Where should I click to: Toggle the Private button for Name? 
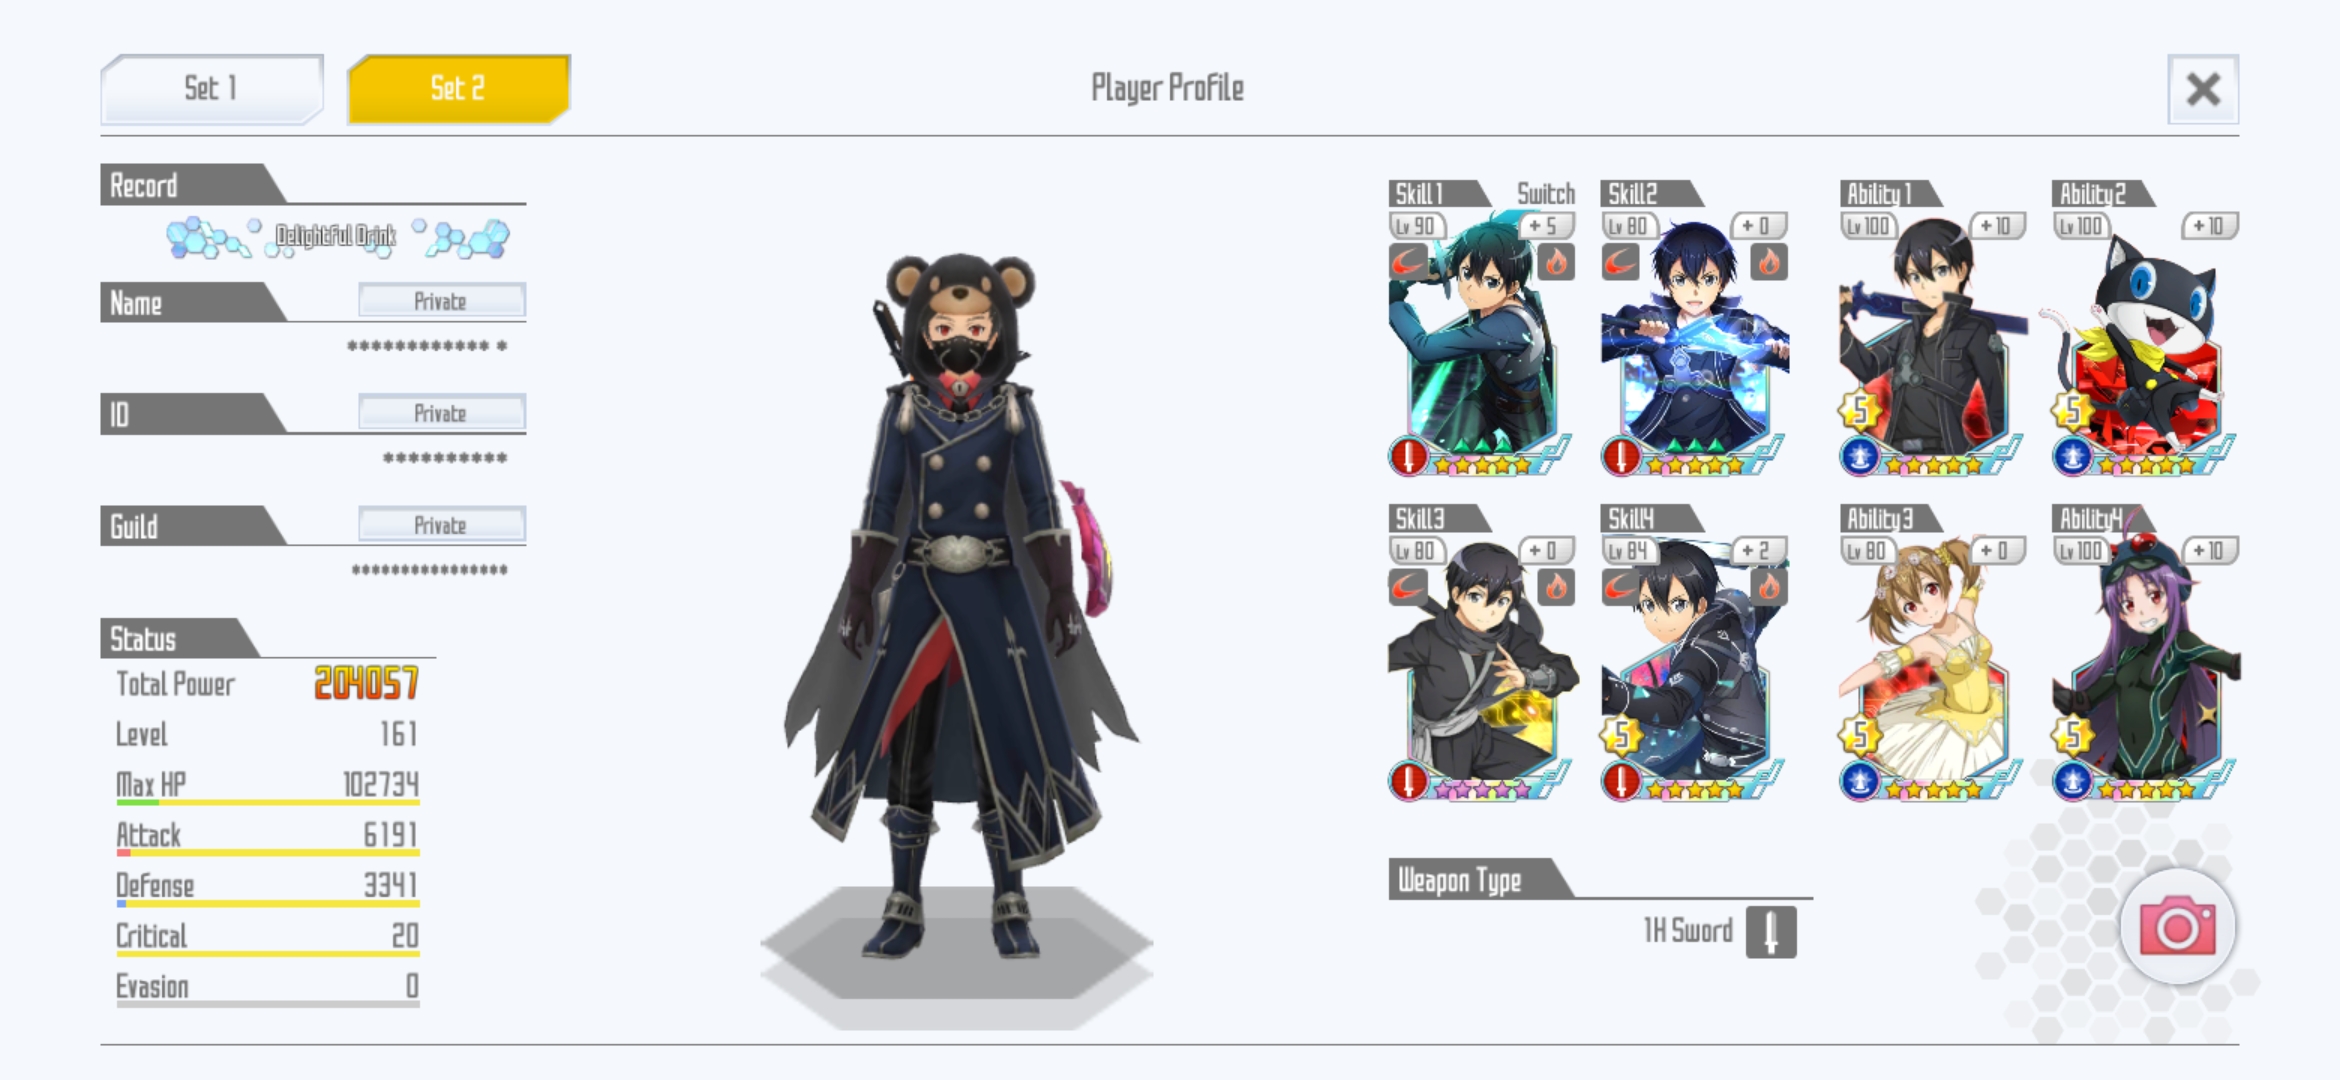[441, 301]
